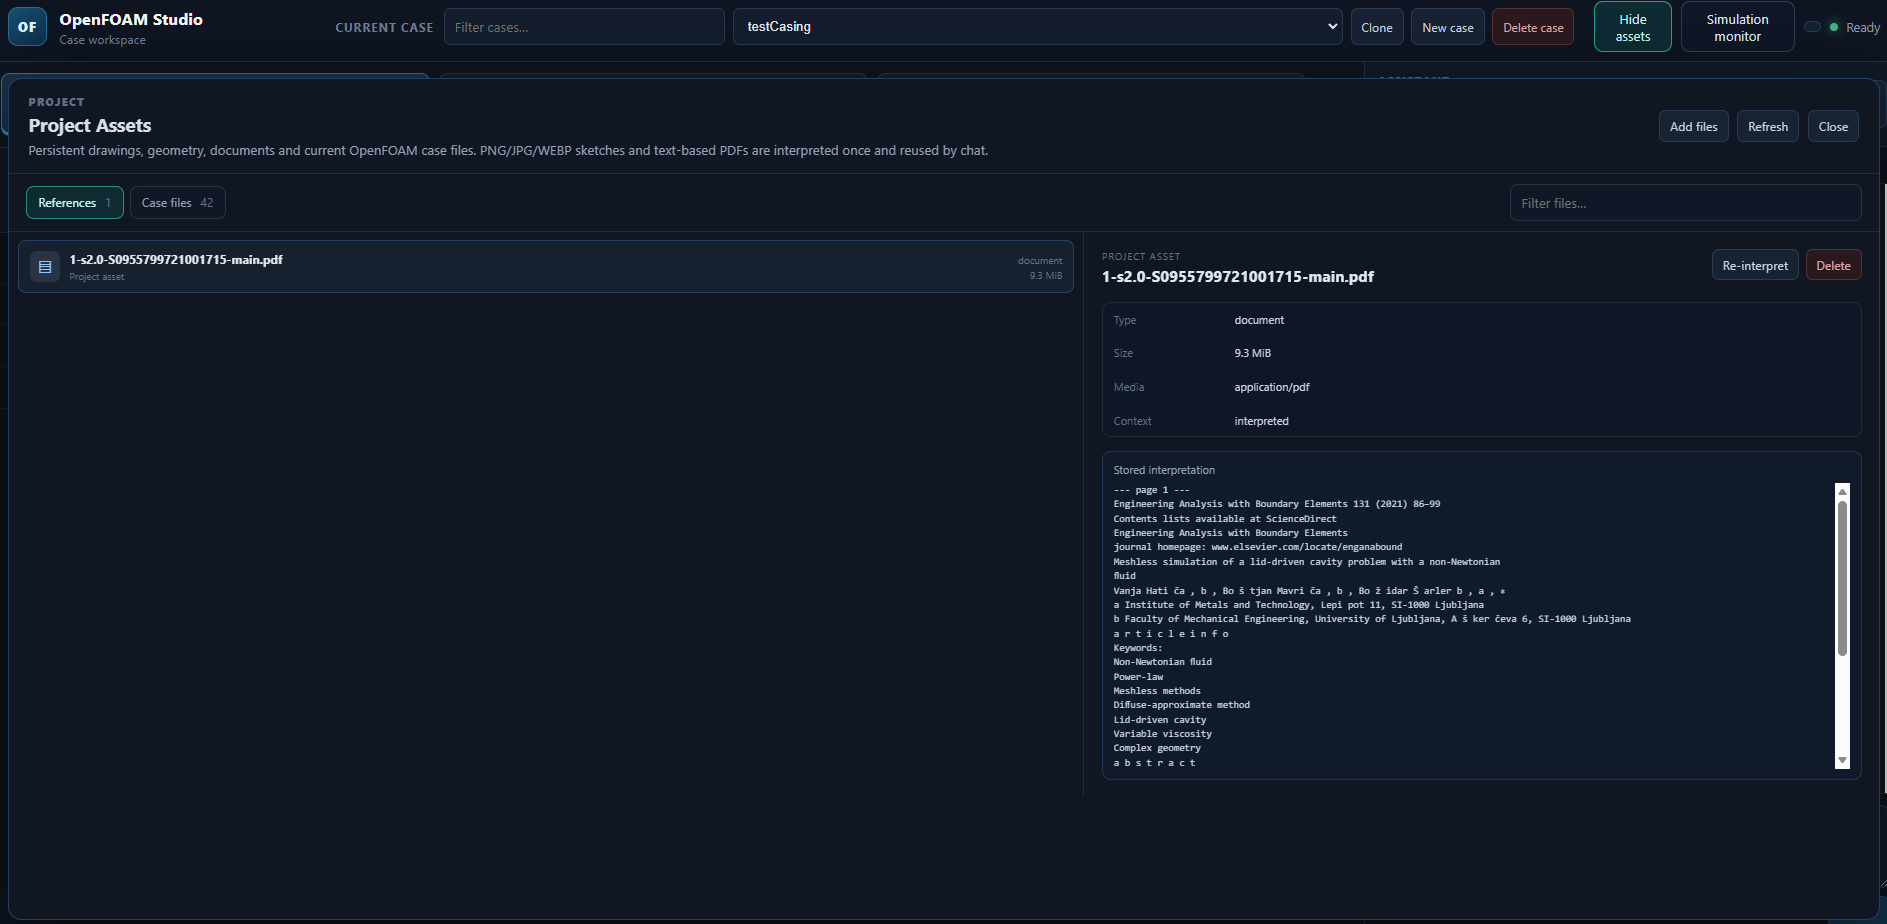The image size is (1887, 924).
Task: Click the down arrow of interpretation scrollbar
Action: pyautogui.click(x=1842, y=760)
